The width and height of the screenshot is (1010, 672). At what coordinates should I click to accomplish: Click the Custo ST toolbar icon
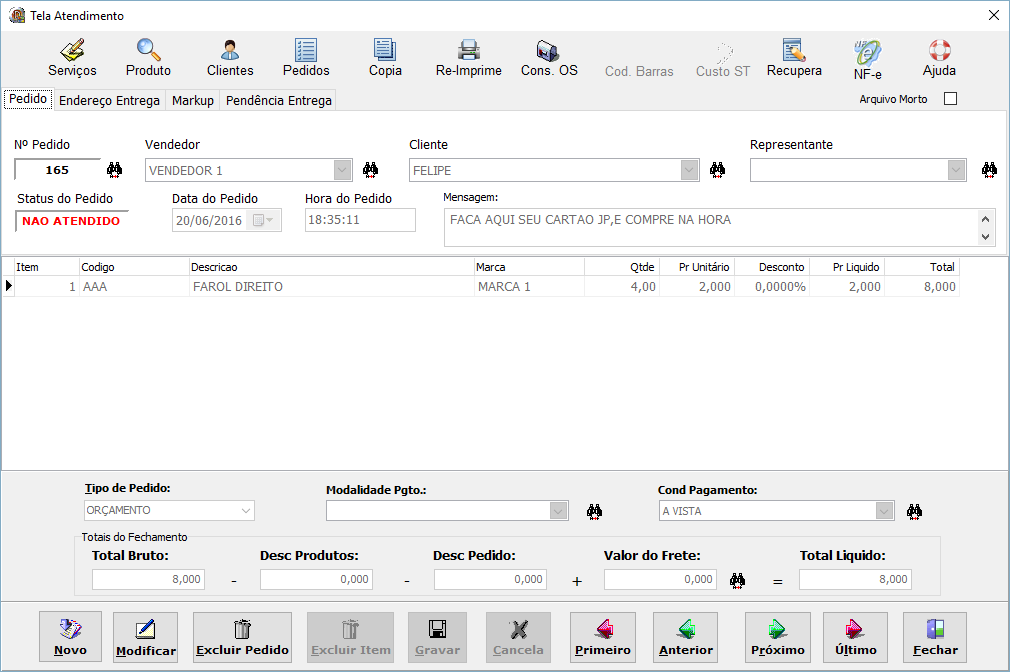tap(723, 59)
